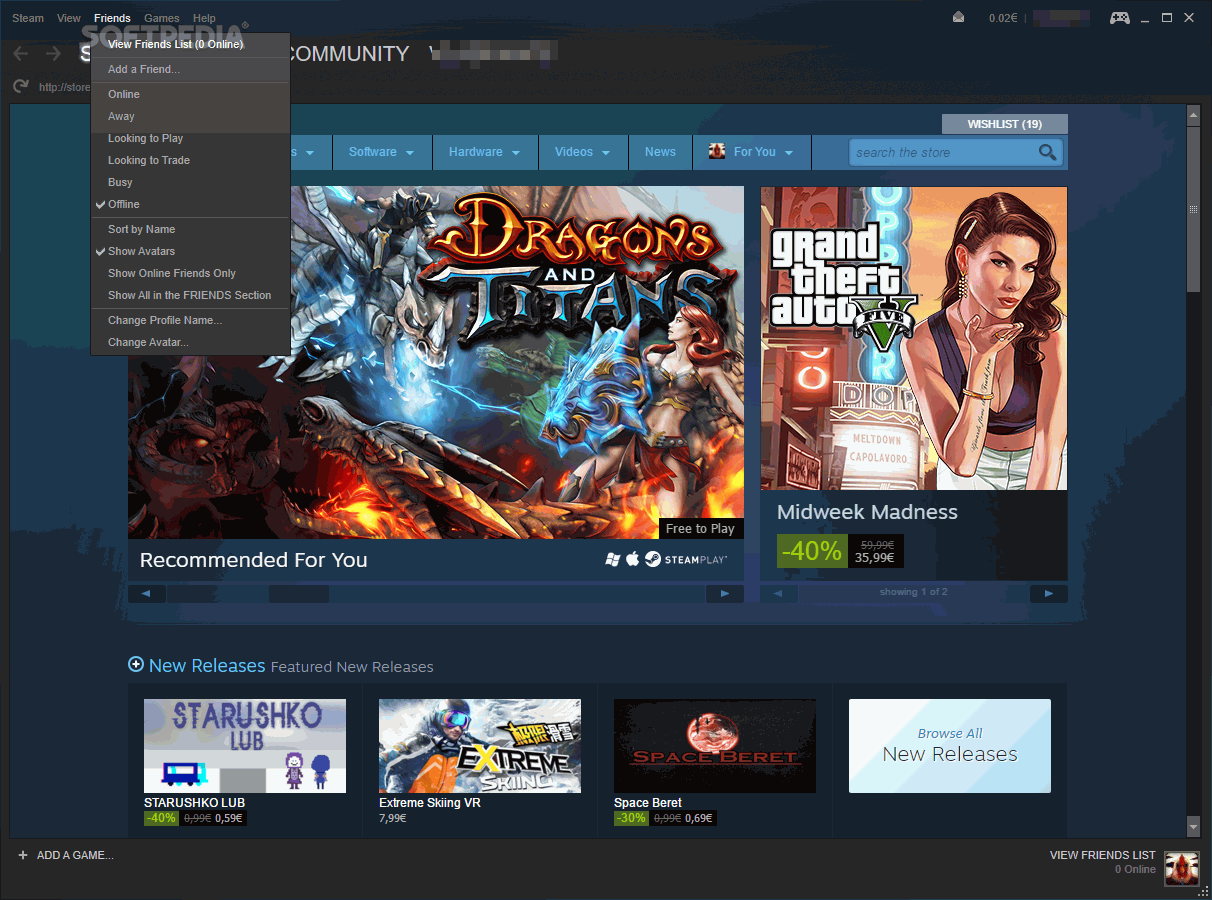Open the Steam menu
This screenshot has height=900, width=1212.
[28, 18]
